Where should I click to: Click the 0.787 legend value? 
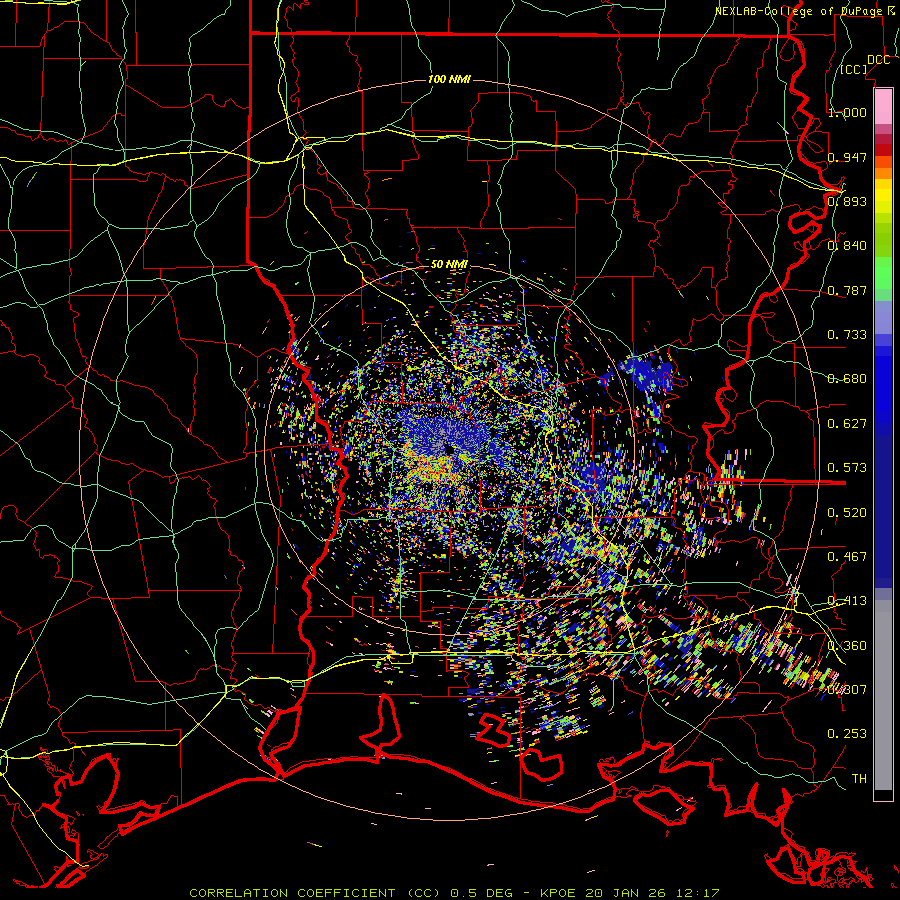pos(847,290)
